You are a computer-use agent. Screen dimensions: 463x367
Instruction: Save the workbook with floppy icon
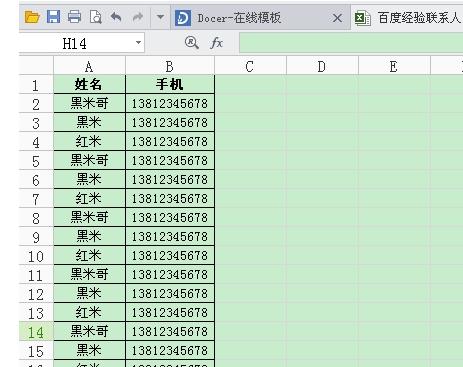pyautogui.click(x=53, y=17)
